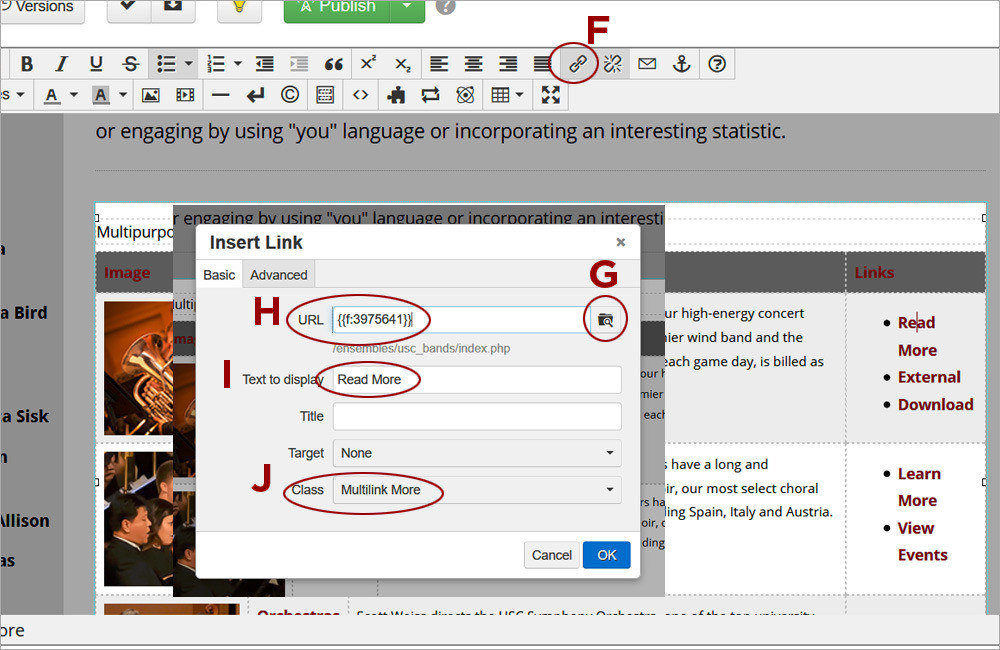
Task: Apply blockquote formatting
Action: [334, 64]
